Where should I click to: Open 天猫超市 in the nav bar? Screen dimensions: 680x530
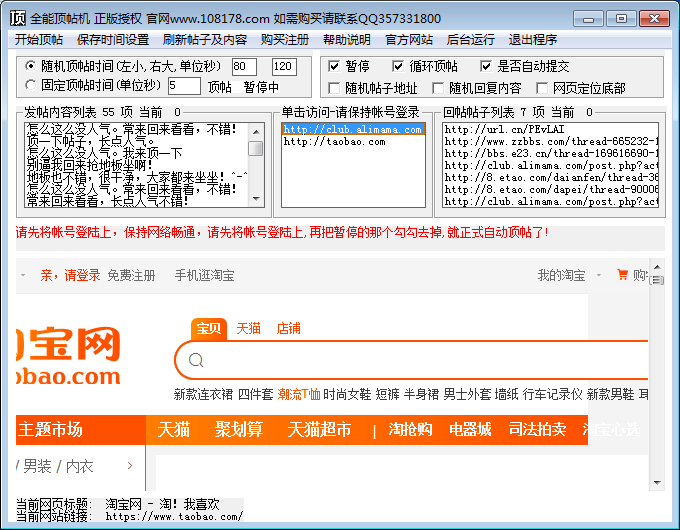319,429
